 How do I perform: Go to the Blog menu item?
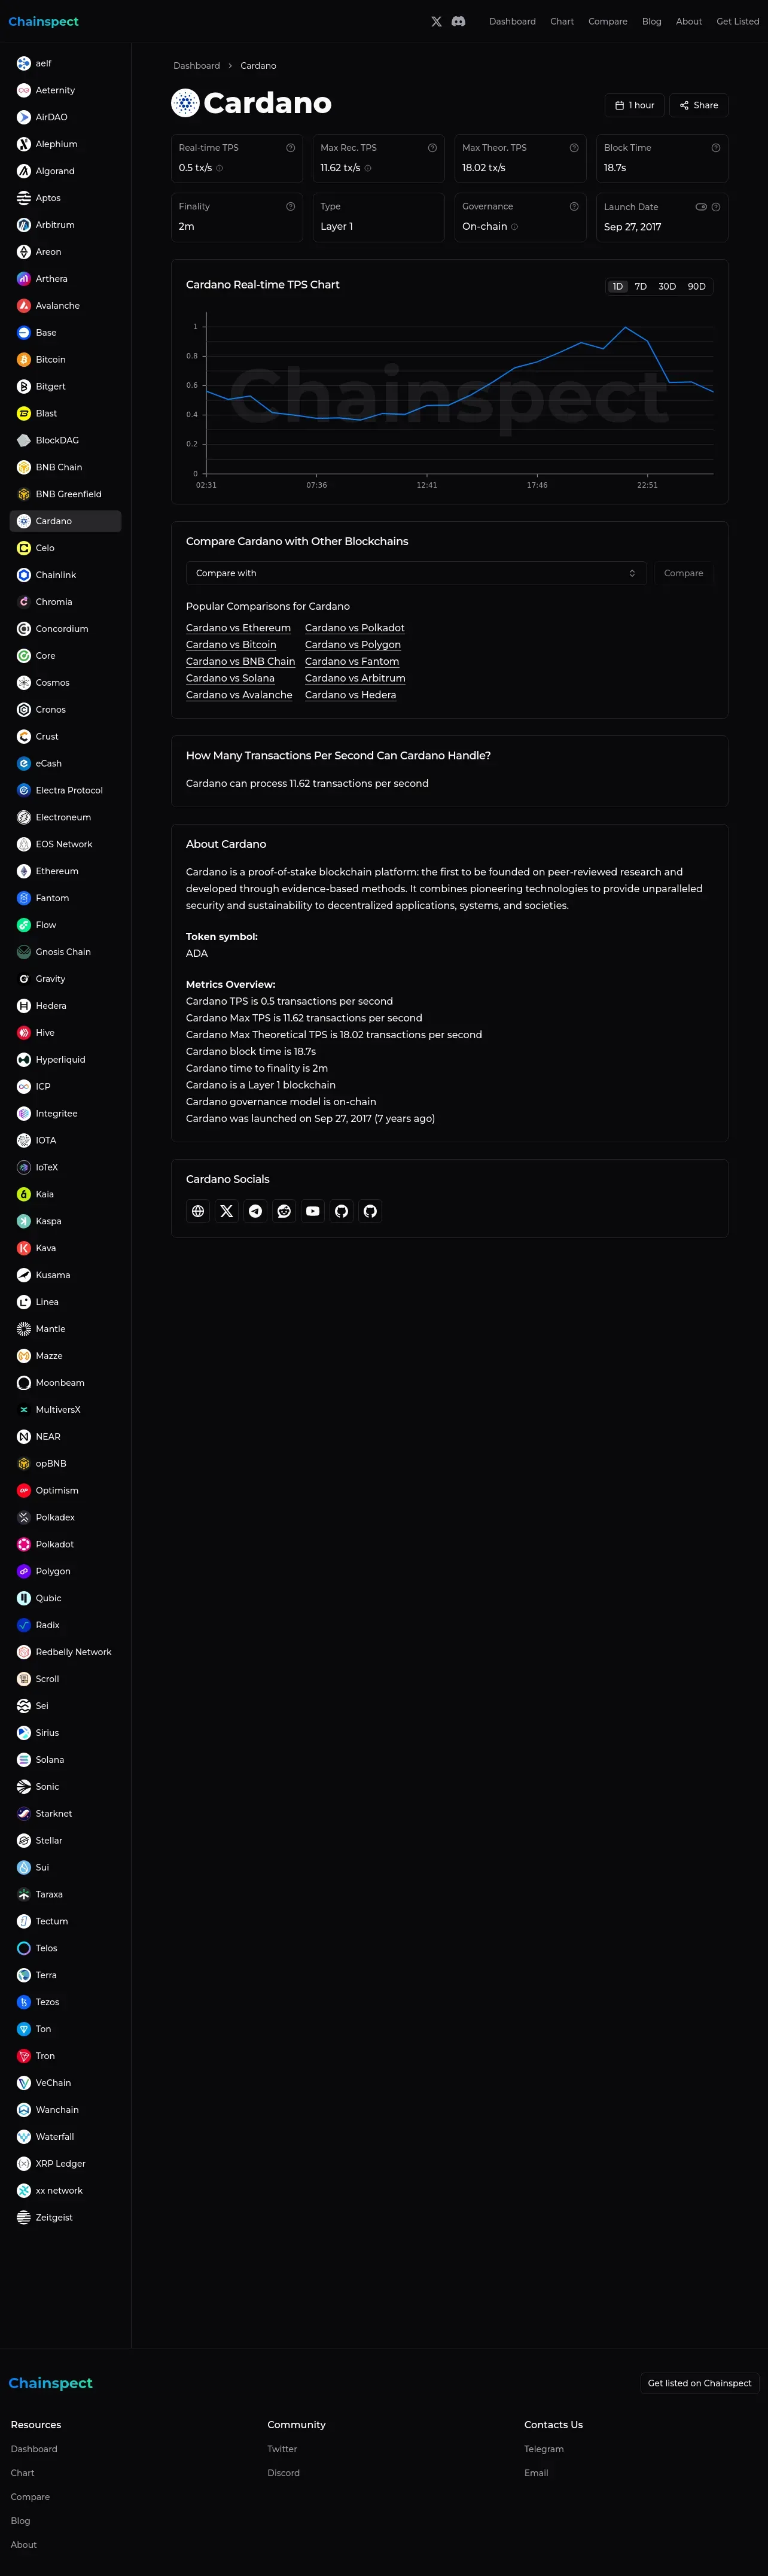coord(652,21)
